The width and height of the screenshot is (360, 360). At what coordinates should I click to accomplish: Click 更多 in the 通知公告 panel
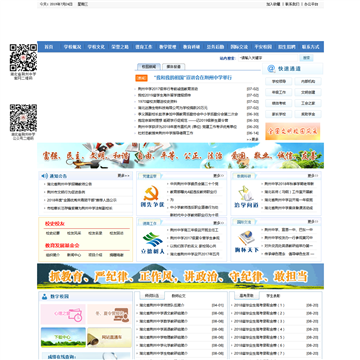(x=123, y=176)
